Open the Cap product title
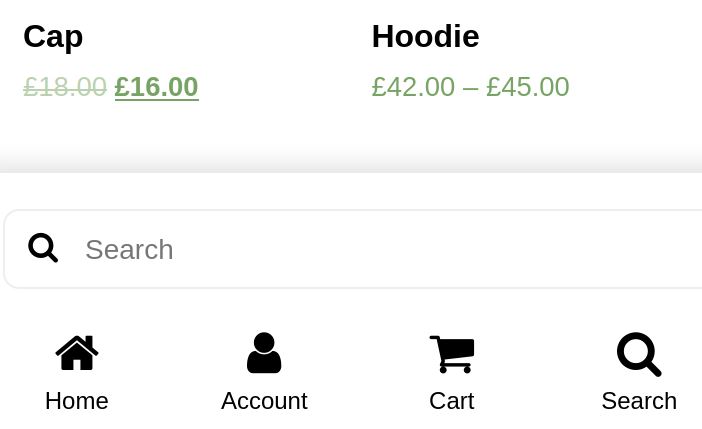702x429 pixels. (x=53, y=37)
